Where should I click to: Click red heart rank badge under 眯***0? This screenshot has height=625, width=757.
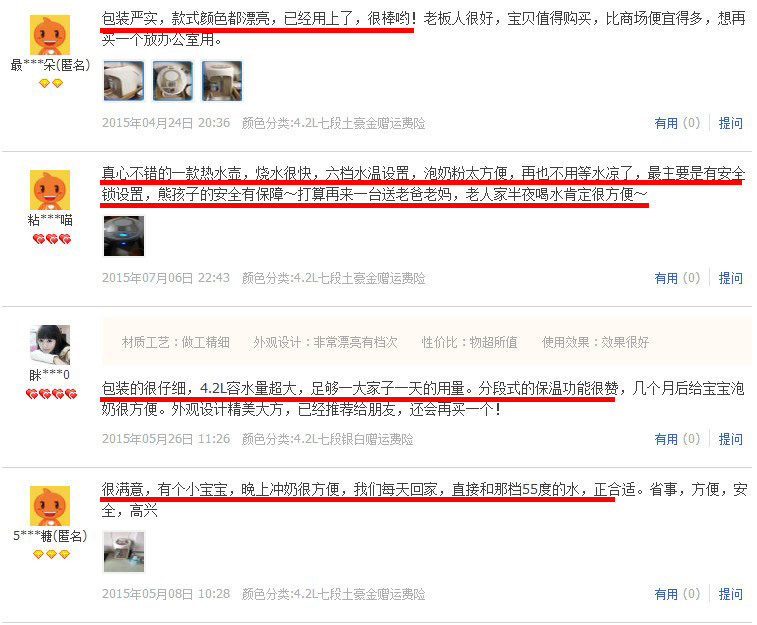tap(51, 394)
